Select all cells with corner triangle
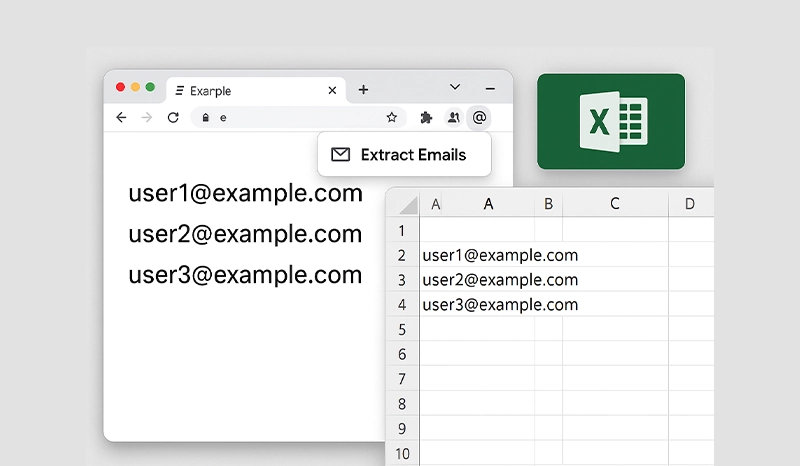Image resolution: width=800 pixels, height=466 pixels. pos(408,205)
